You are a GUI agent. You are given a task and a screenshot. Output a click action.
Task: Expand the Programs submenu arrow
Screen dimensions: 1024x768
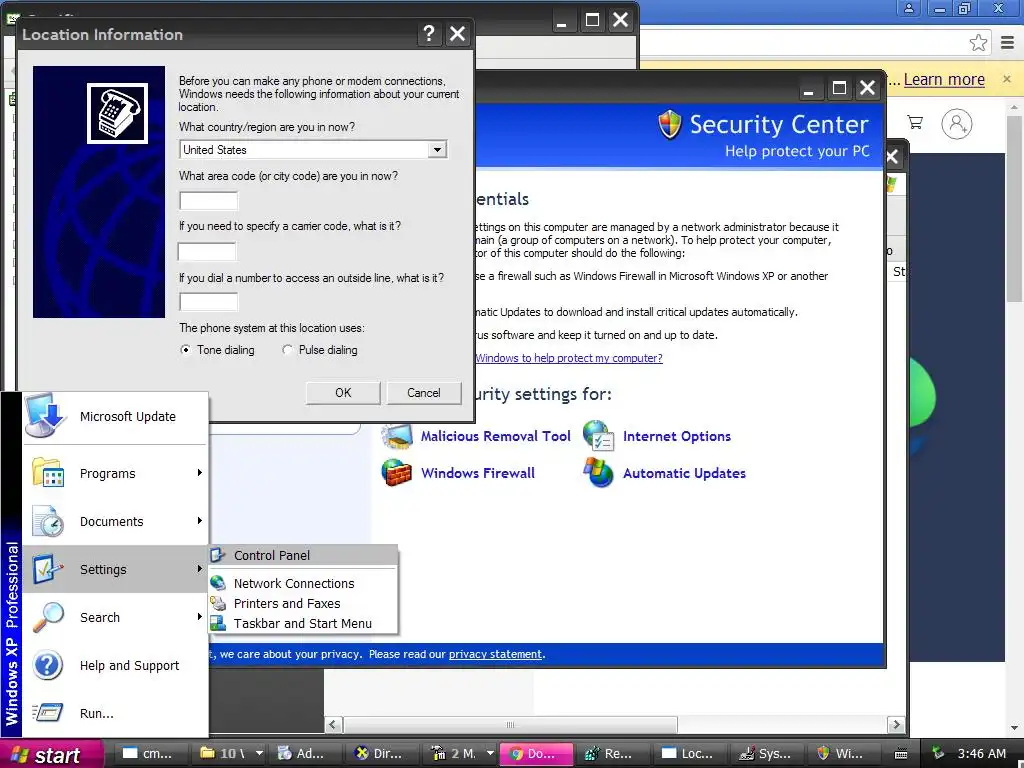pos(200,472)
